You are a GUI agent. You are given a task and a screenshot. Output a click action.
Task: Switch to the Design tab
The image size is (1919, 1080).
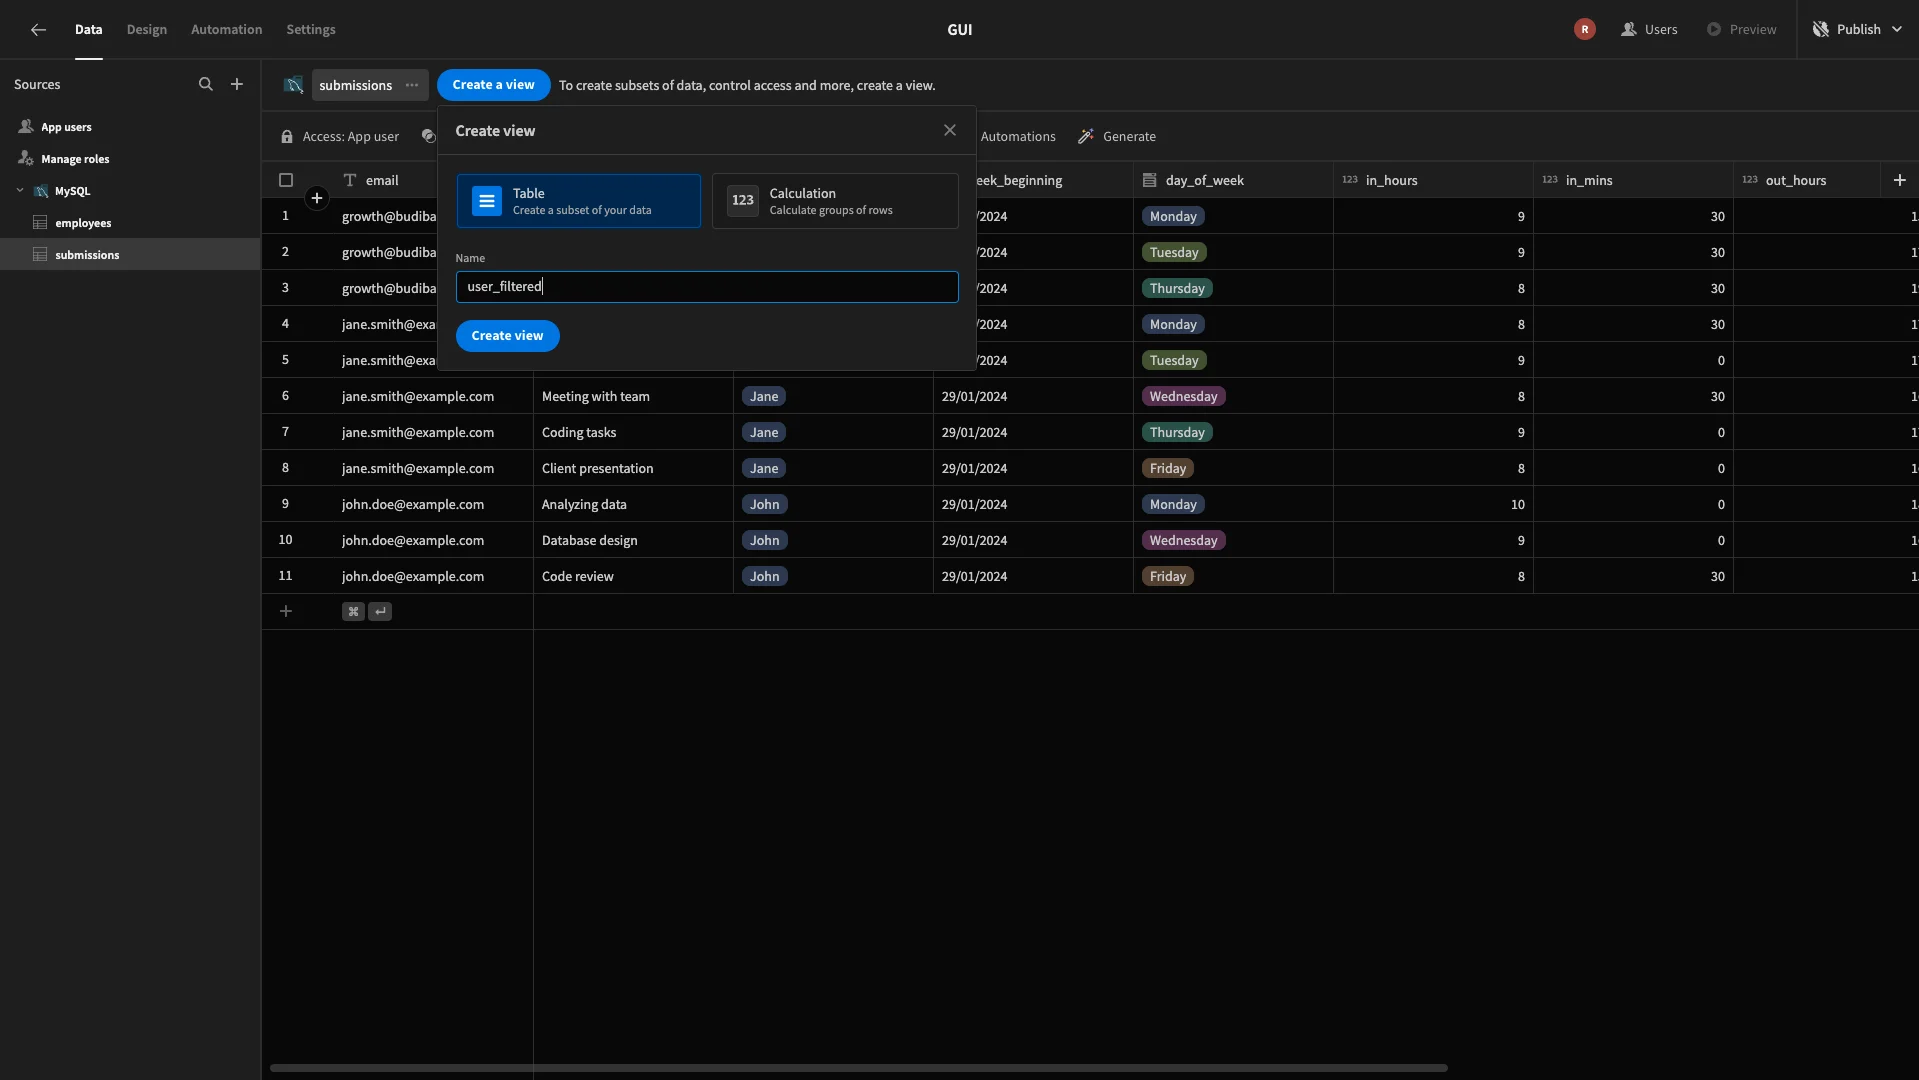tap(147, 30)
